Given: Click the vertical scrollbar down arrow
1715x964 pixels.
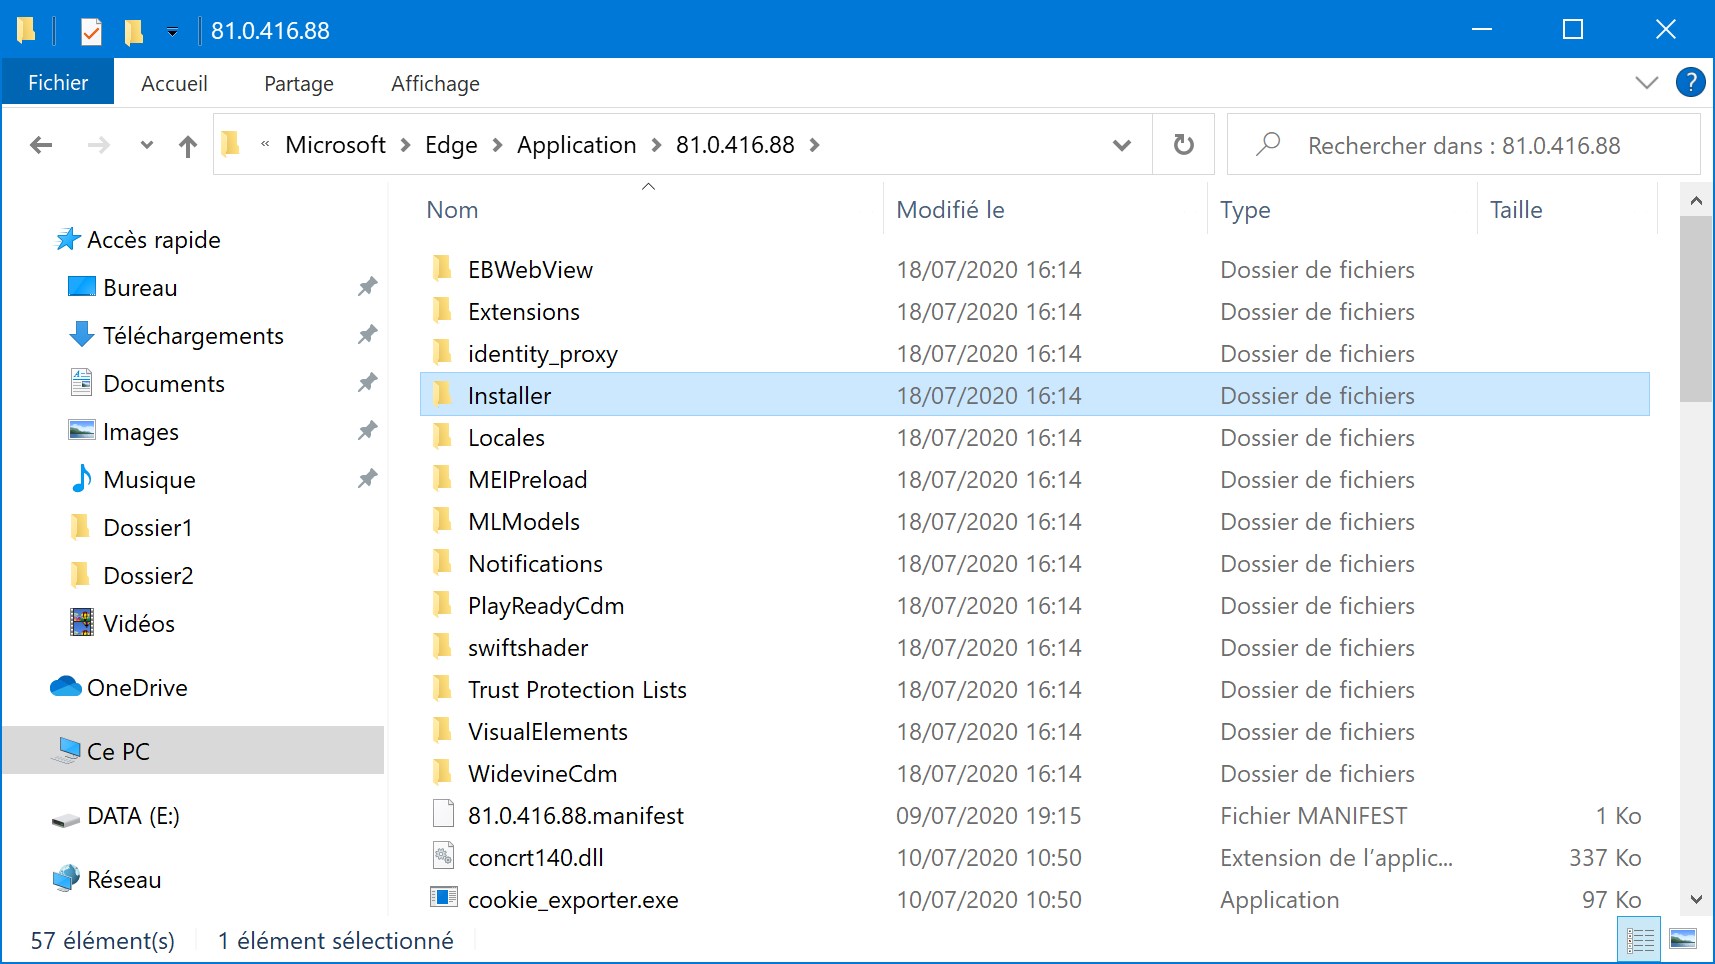Looking at the screenshot, I should 1696,900.
